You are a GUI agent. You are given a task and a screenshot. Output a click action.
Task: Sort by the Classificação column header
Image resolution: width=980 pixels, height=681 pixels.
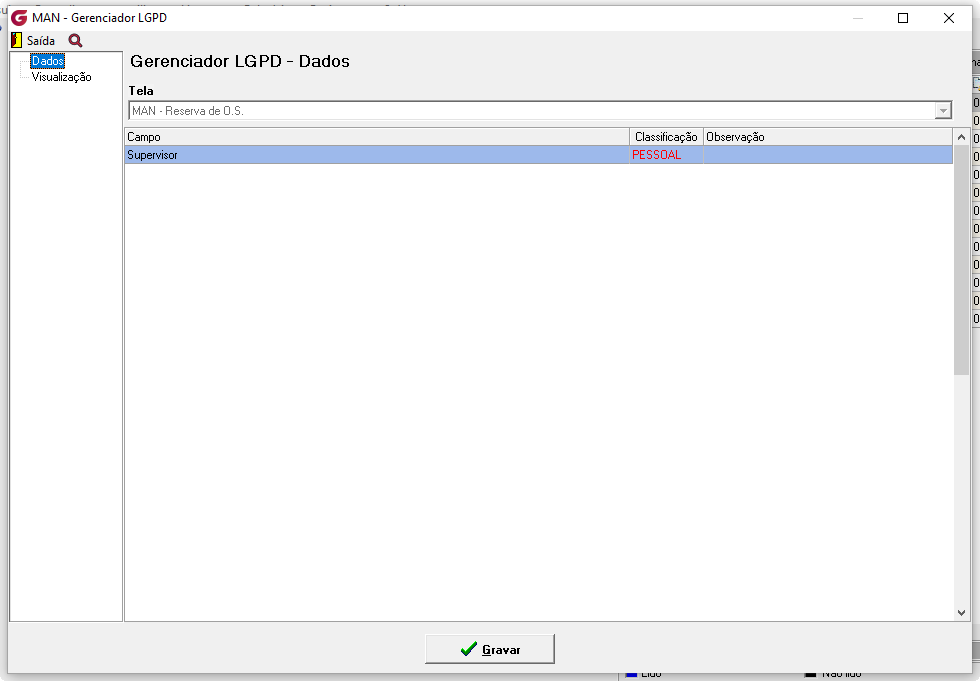[x=666, y=137]
